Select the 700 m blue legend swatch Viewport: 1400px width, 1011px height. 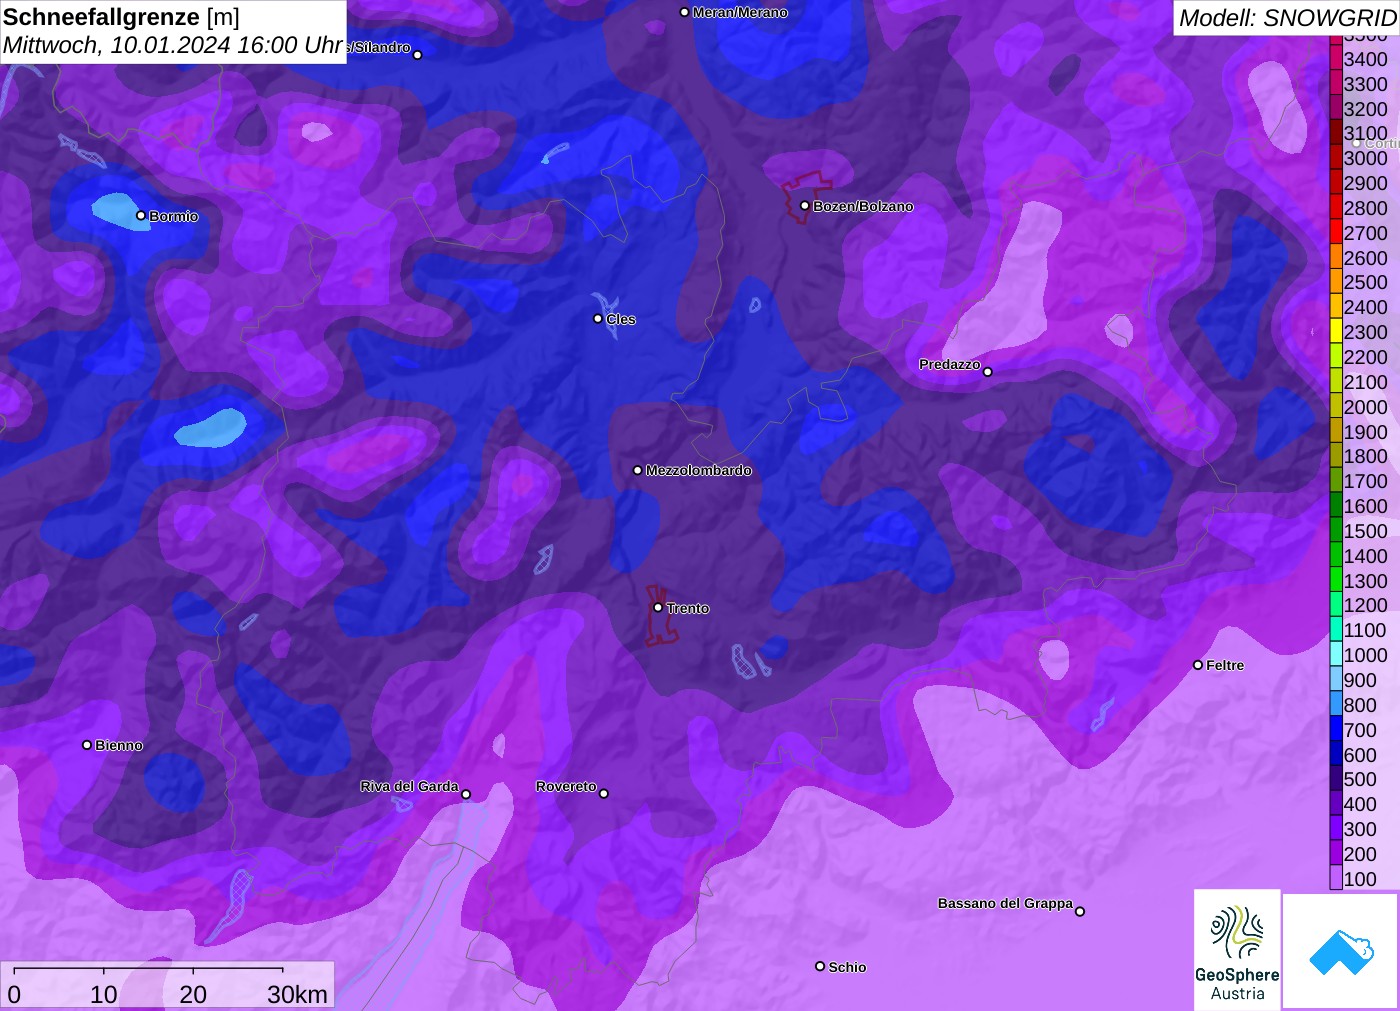(1336, 730)
